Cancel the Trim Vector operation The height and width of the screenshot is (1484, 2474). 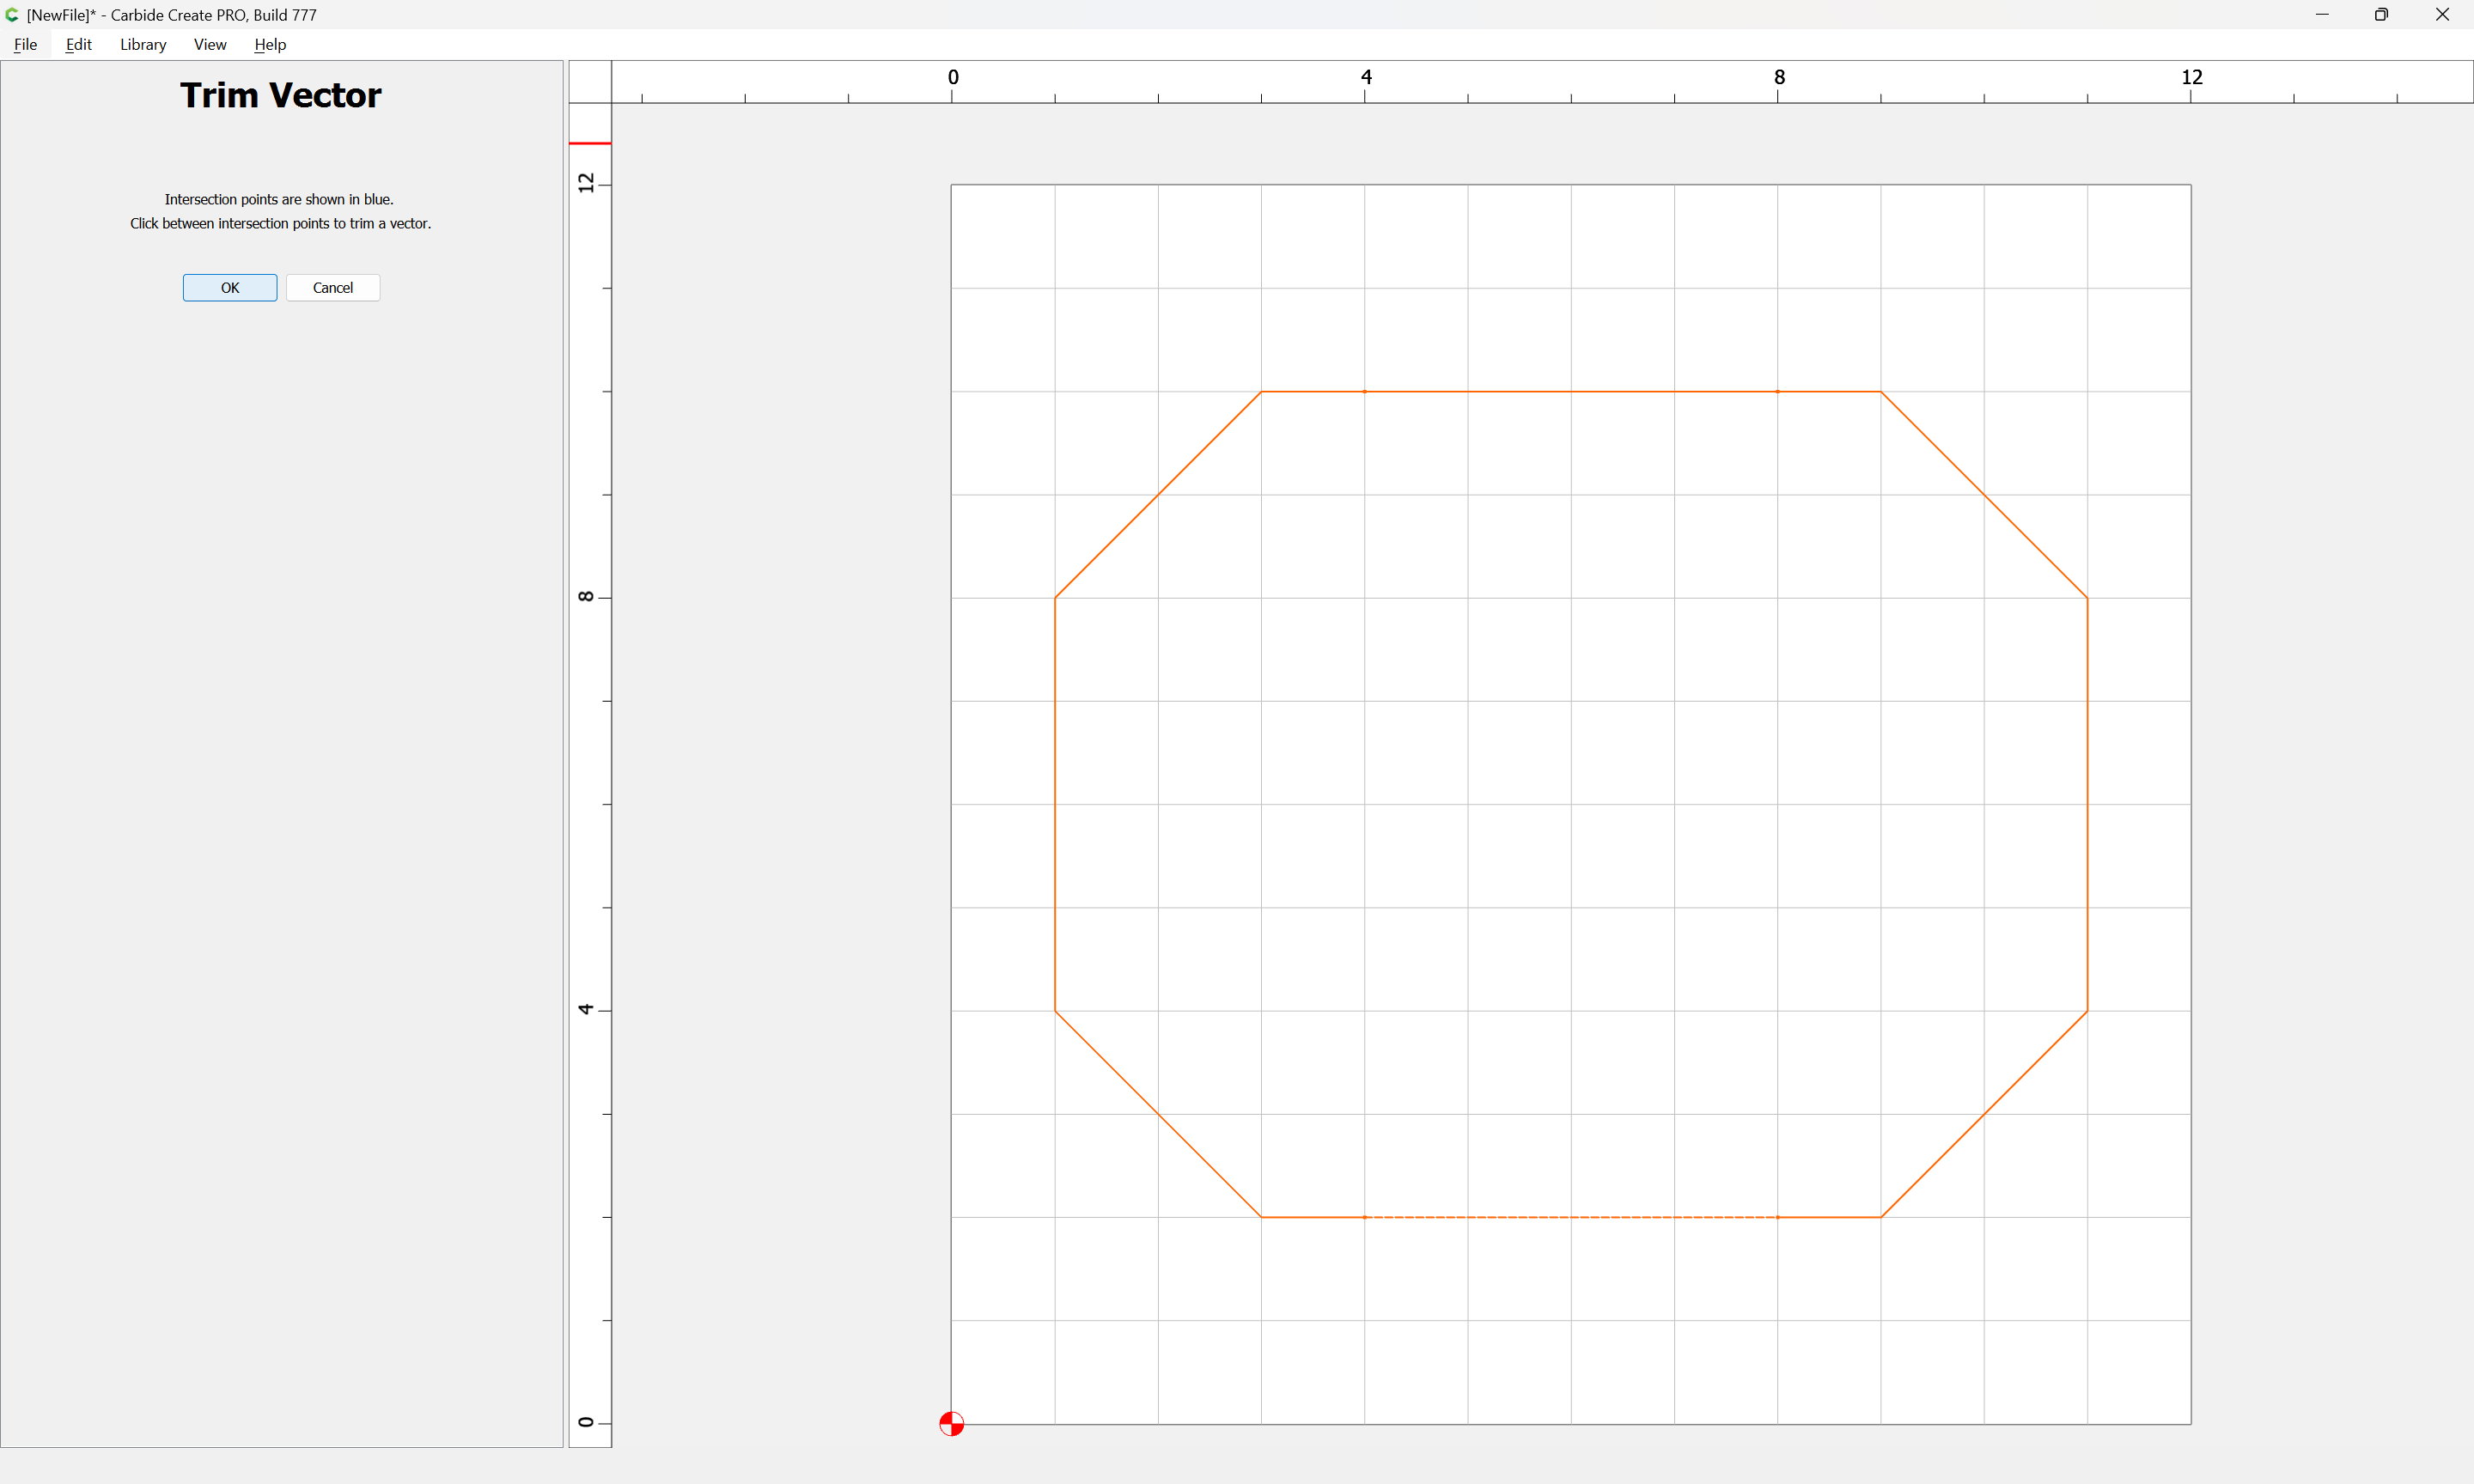click(x=332, y=288)
